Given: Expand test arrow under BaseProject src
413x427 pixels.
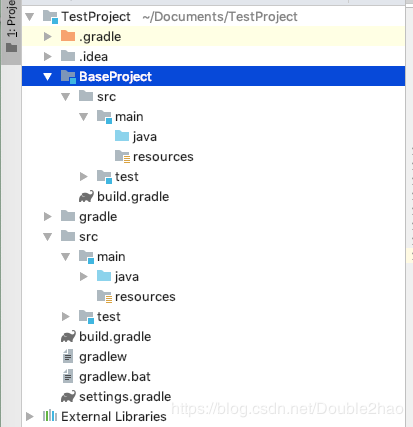Looking at the screenshot, I should point(84,177).
